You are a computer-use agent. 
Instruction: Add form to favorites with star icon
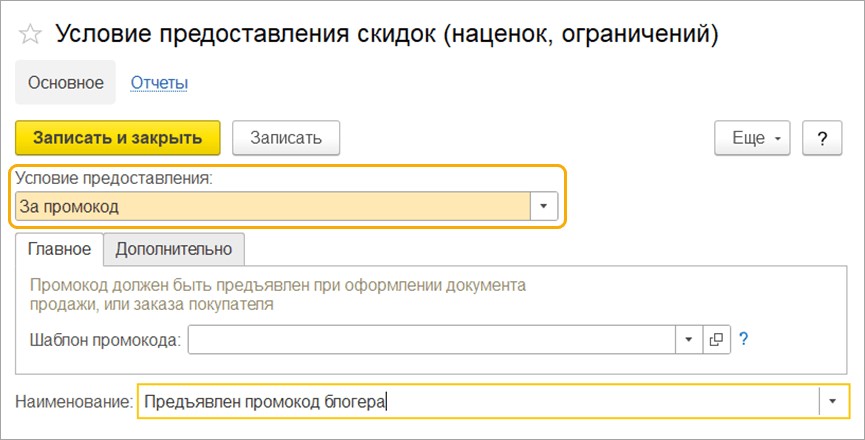pyautogui.click(x=31, y=34)
